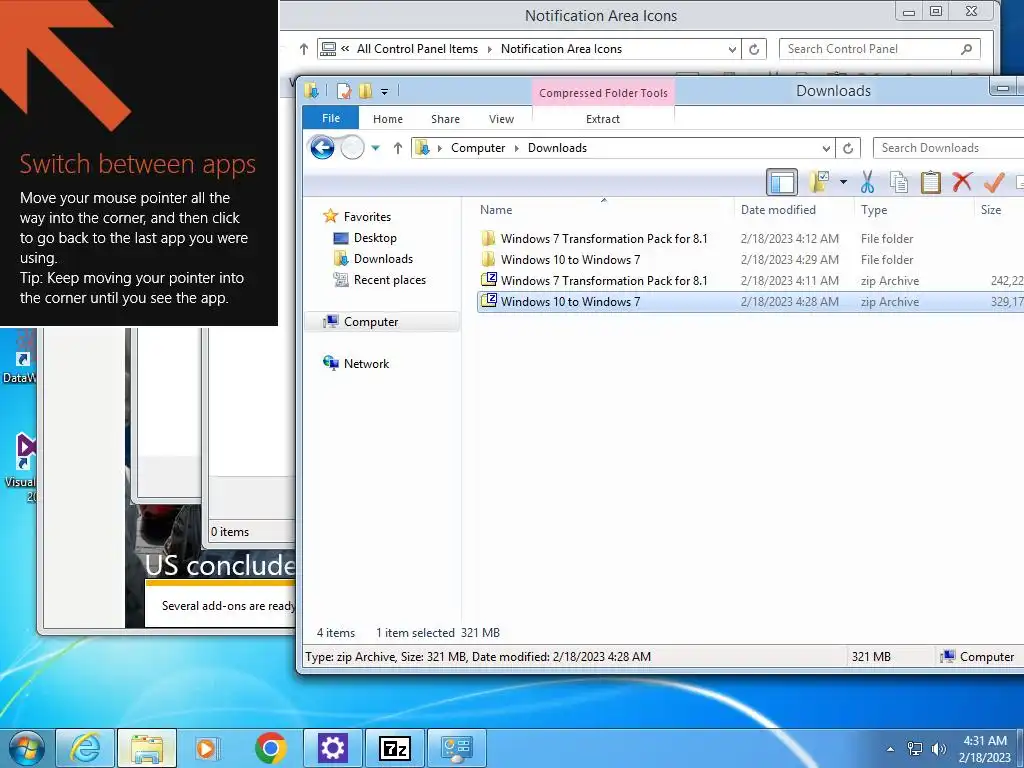Open the recent locations dropdown arrow

point(376,148)
